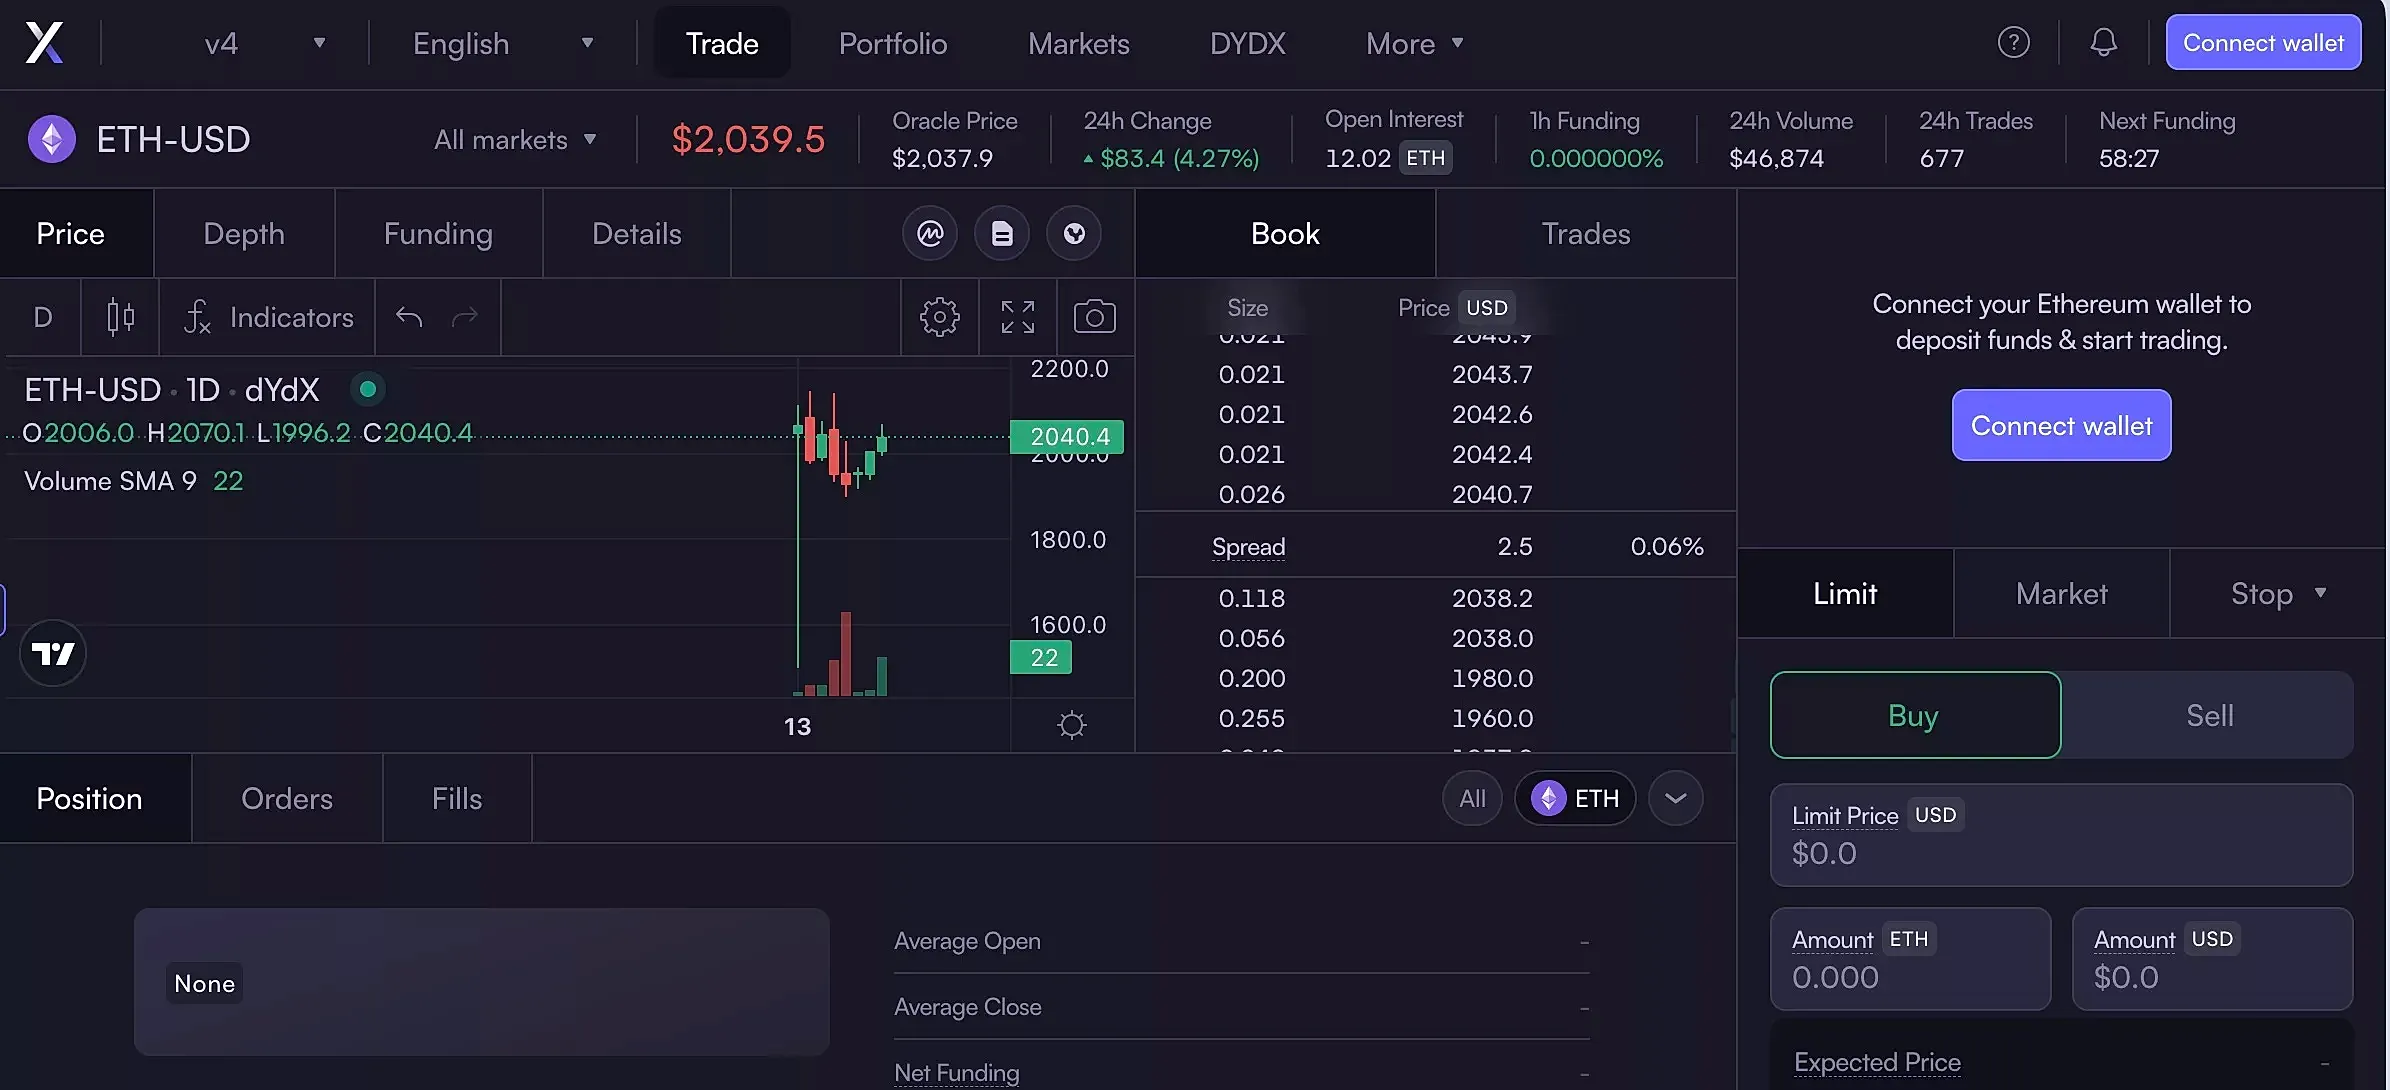Expand the More menu

tap(1414, 43)
